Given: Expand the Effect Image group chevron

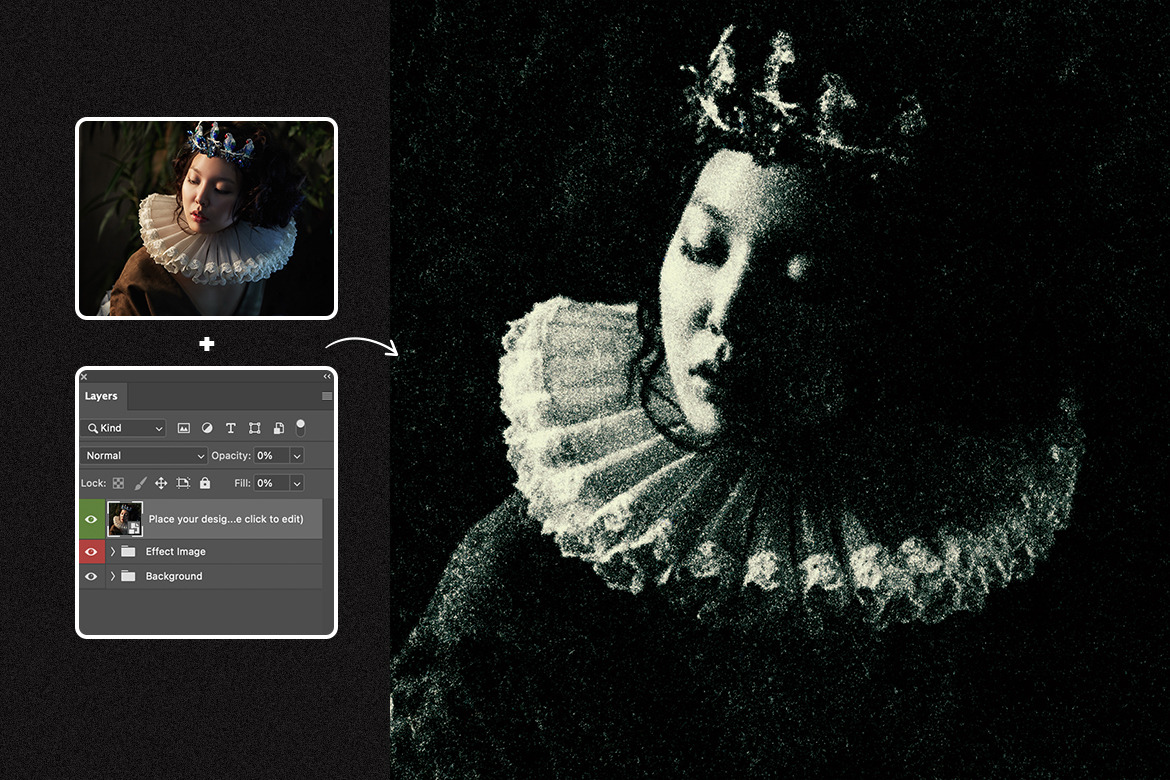Looking at the screenshot, I should [x=113, y=552].
